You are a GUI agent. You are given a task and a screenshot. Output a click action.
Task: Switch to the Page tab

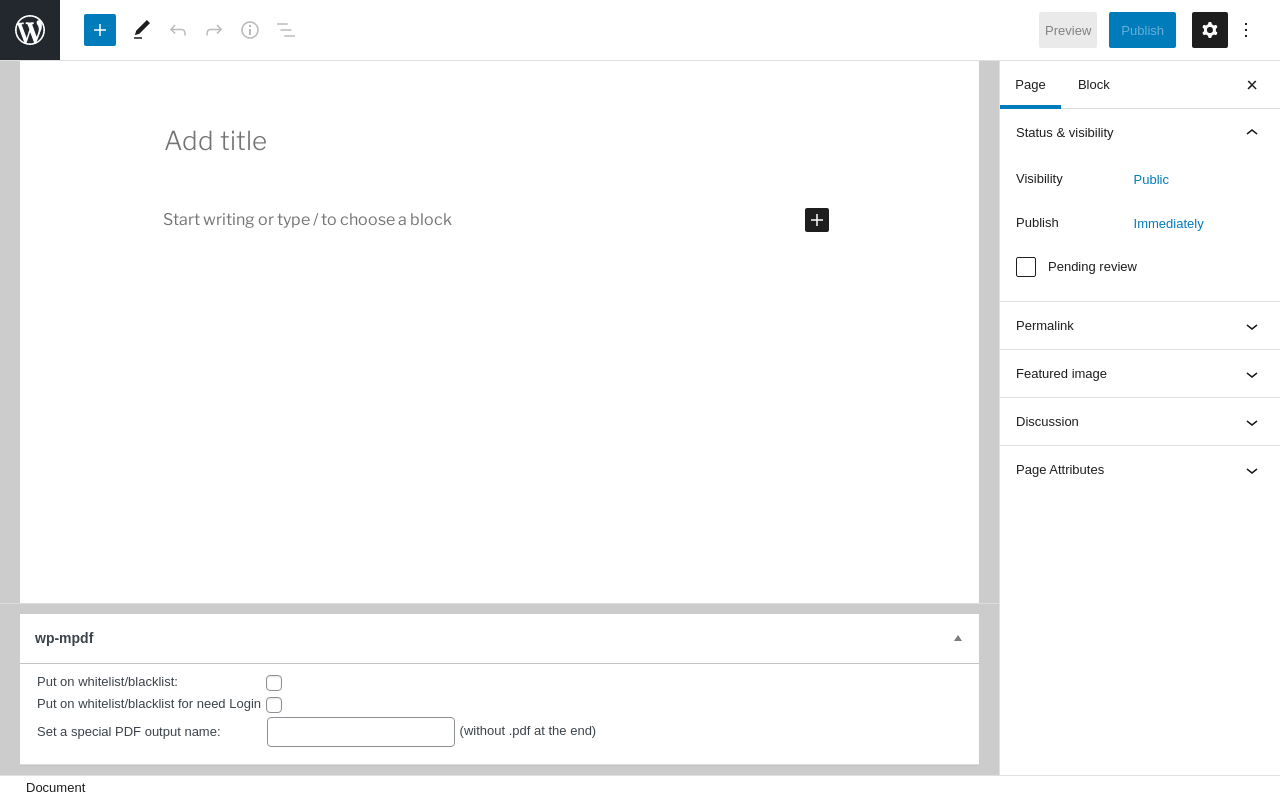1030,85
